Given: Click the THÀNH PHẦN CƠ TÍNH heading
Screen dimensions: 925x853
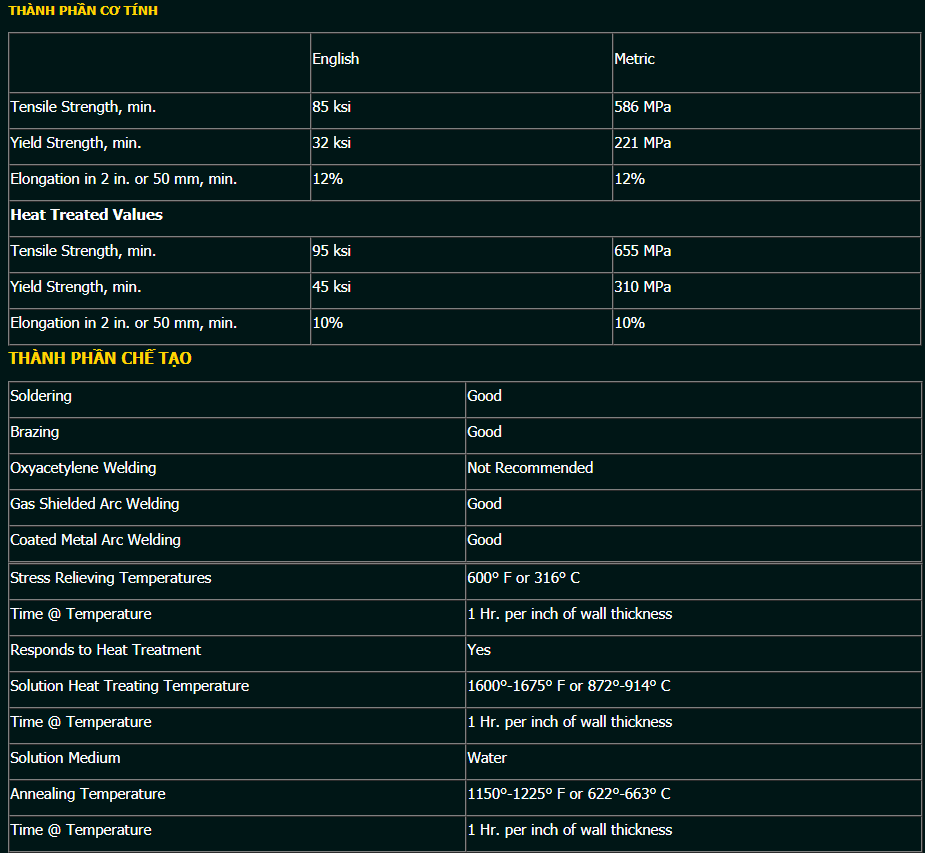Looking at the screenshot, I should pos(83,11).
